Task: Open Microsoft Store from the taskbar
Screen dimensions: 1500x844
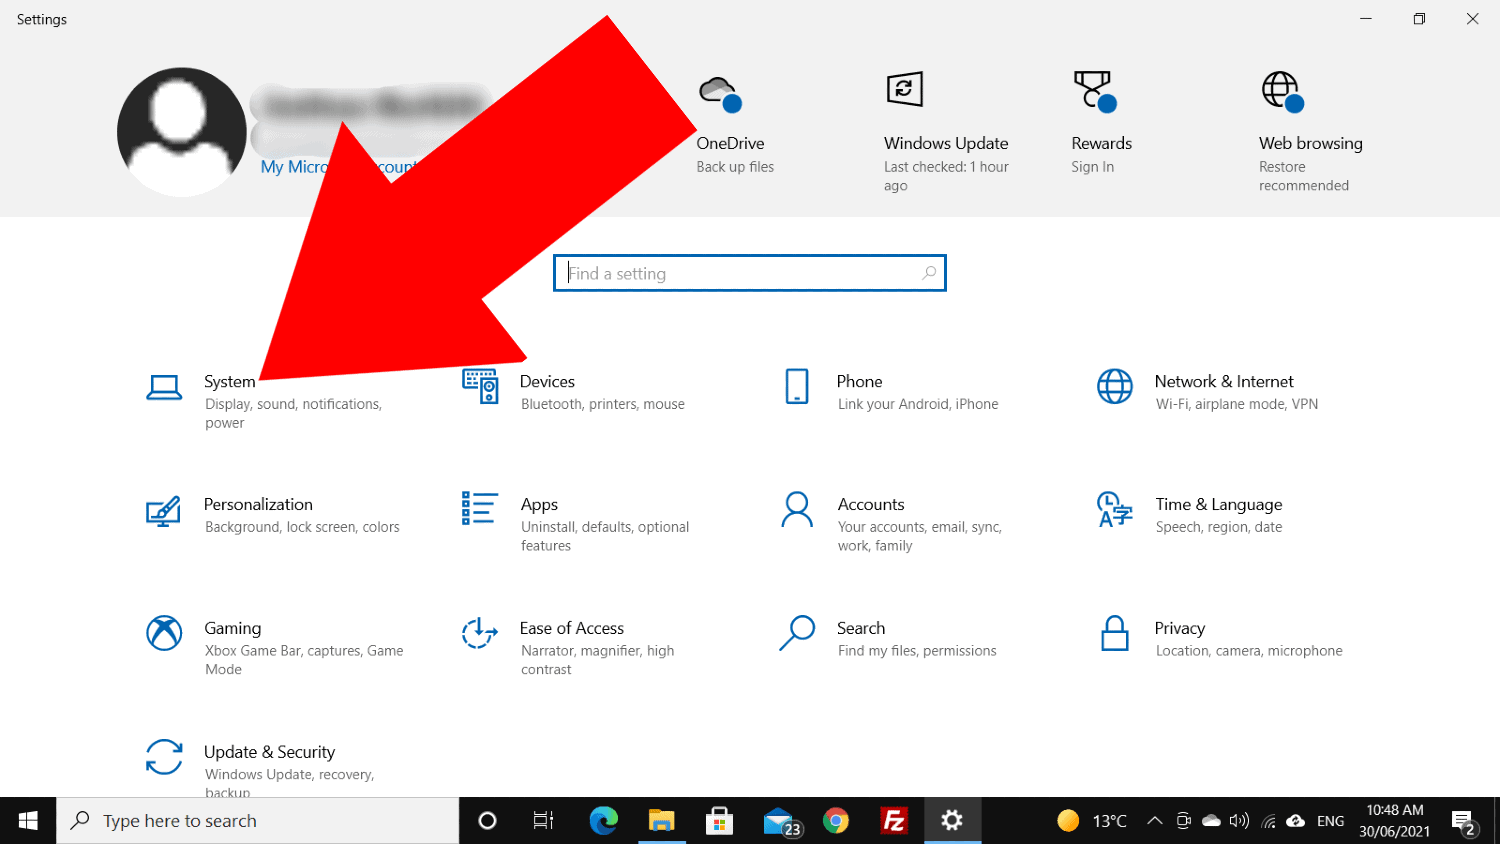Action: [719, 821]
